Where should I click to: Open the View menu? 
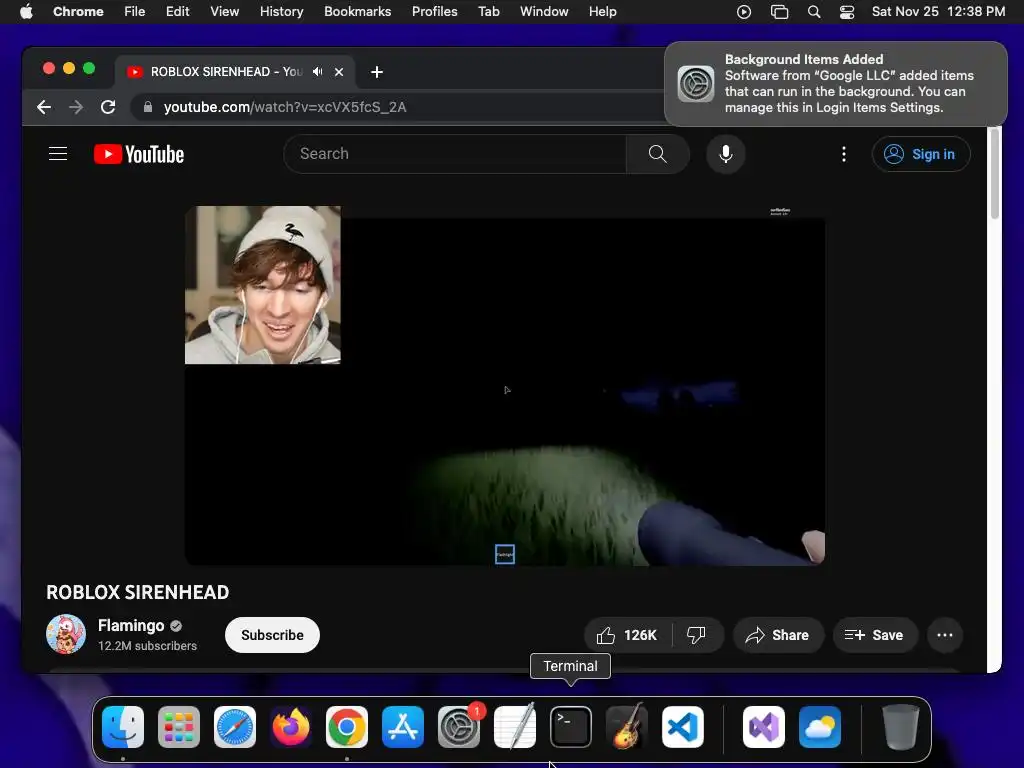tap(225, 12)
